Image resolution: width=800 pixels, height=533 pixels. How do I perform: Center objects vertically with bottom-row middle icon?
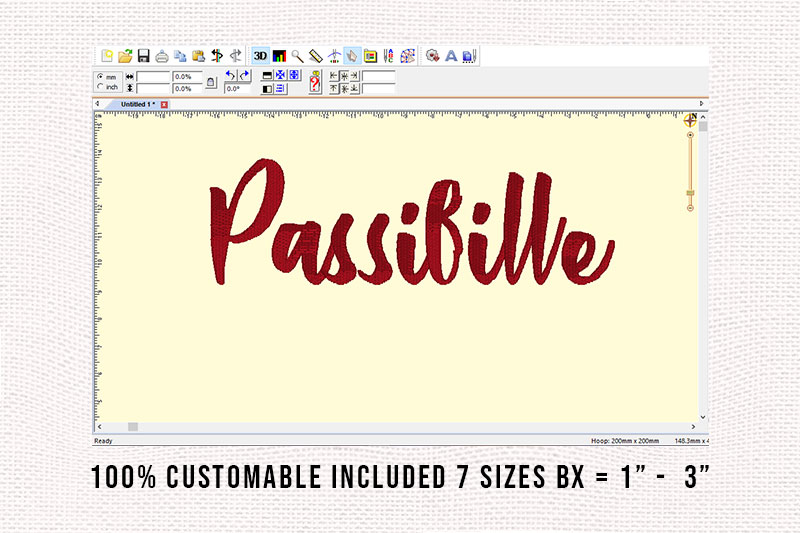(344, 89)
